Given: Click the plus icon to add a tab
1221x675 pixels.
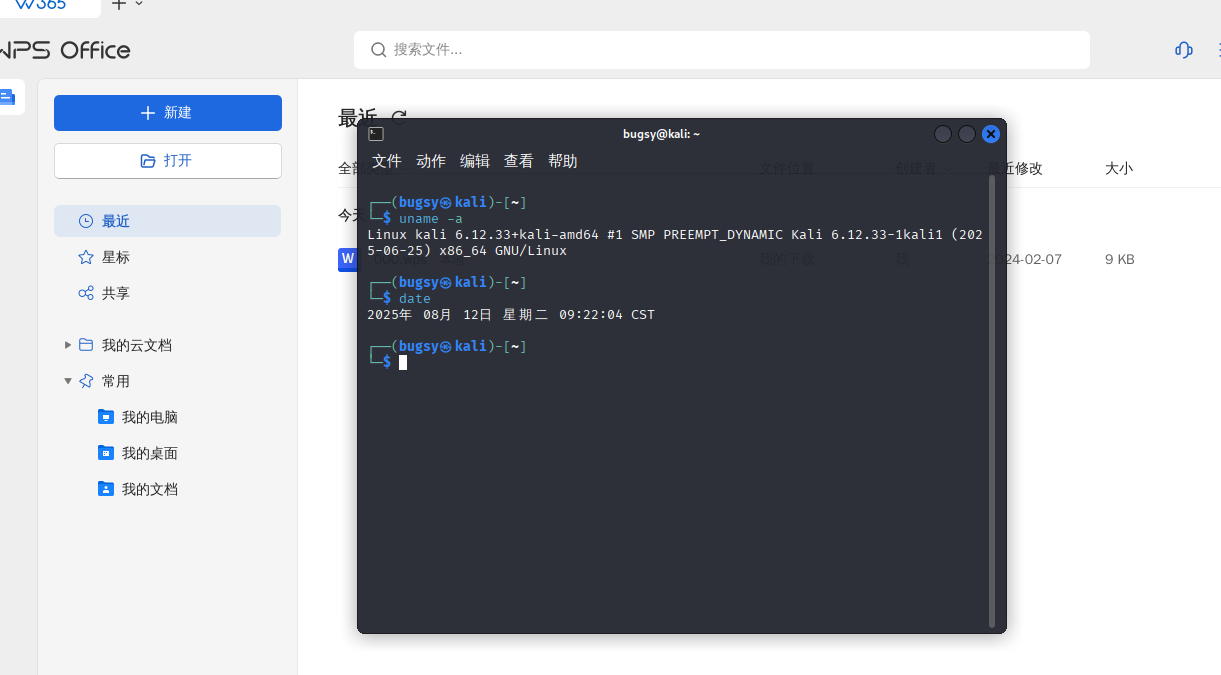Looking at the screenshot, I should pyautogui.click(x=119, y=4).
